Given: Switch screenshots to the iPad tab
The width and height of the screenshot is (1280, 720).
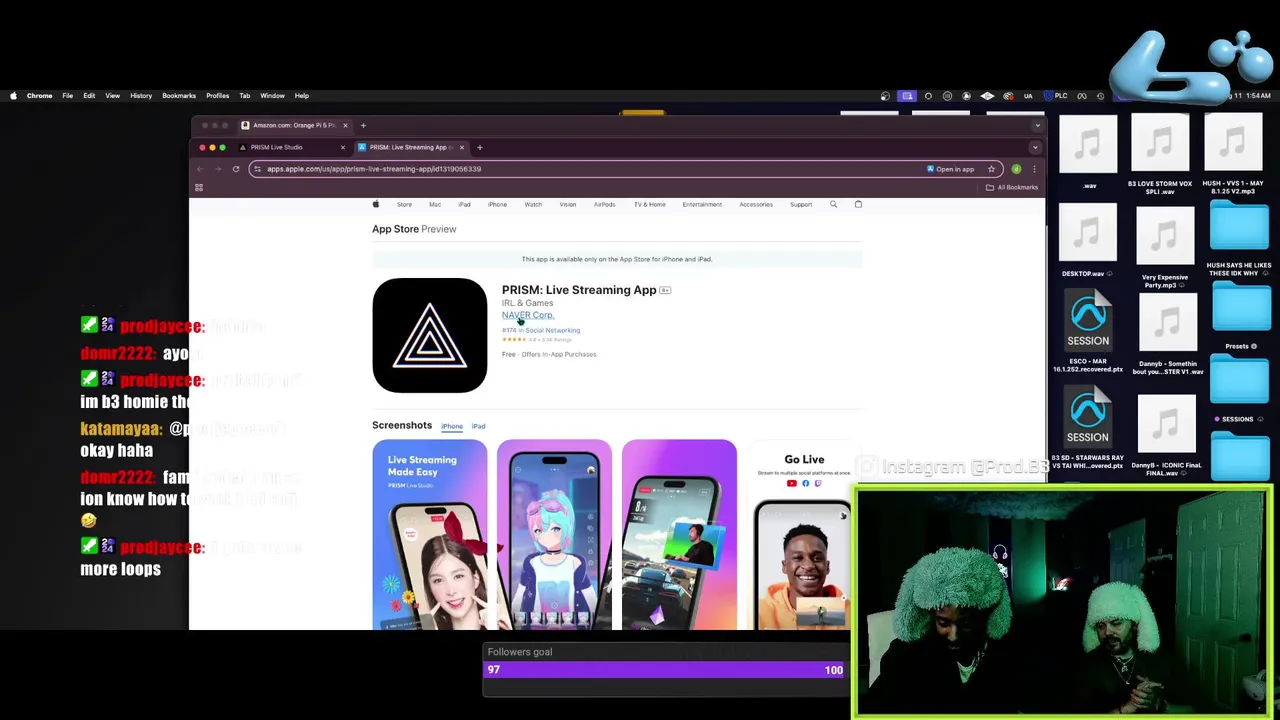Looking at the screenshot, I should click(x=478, y=426).
